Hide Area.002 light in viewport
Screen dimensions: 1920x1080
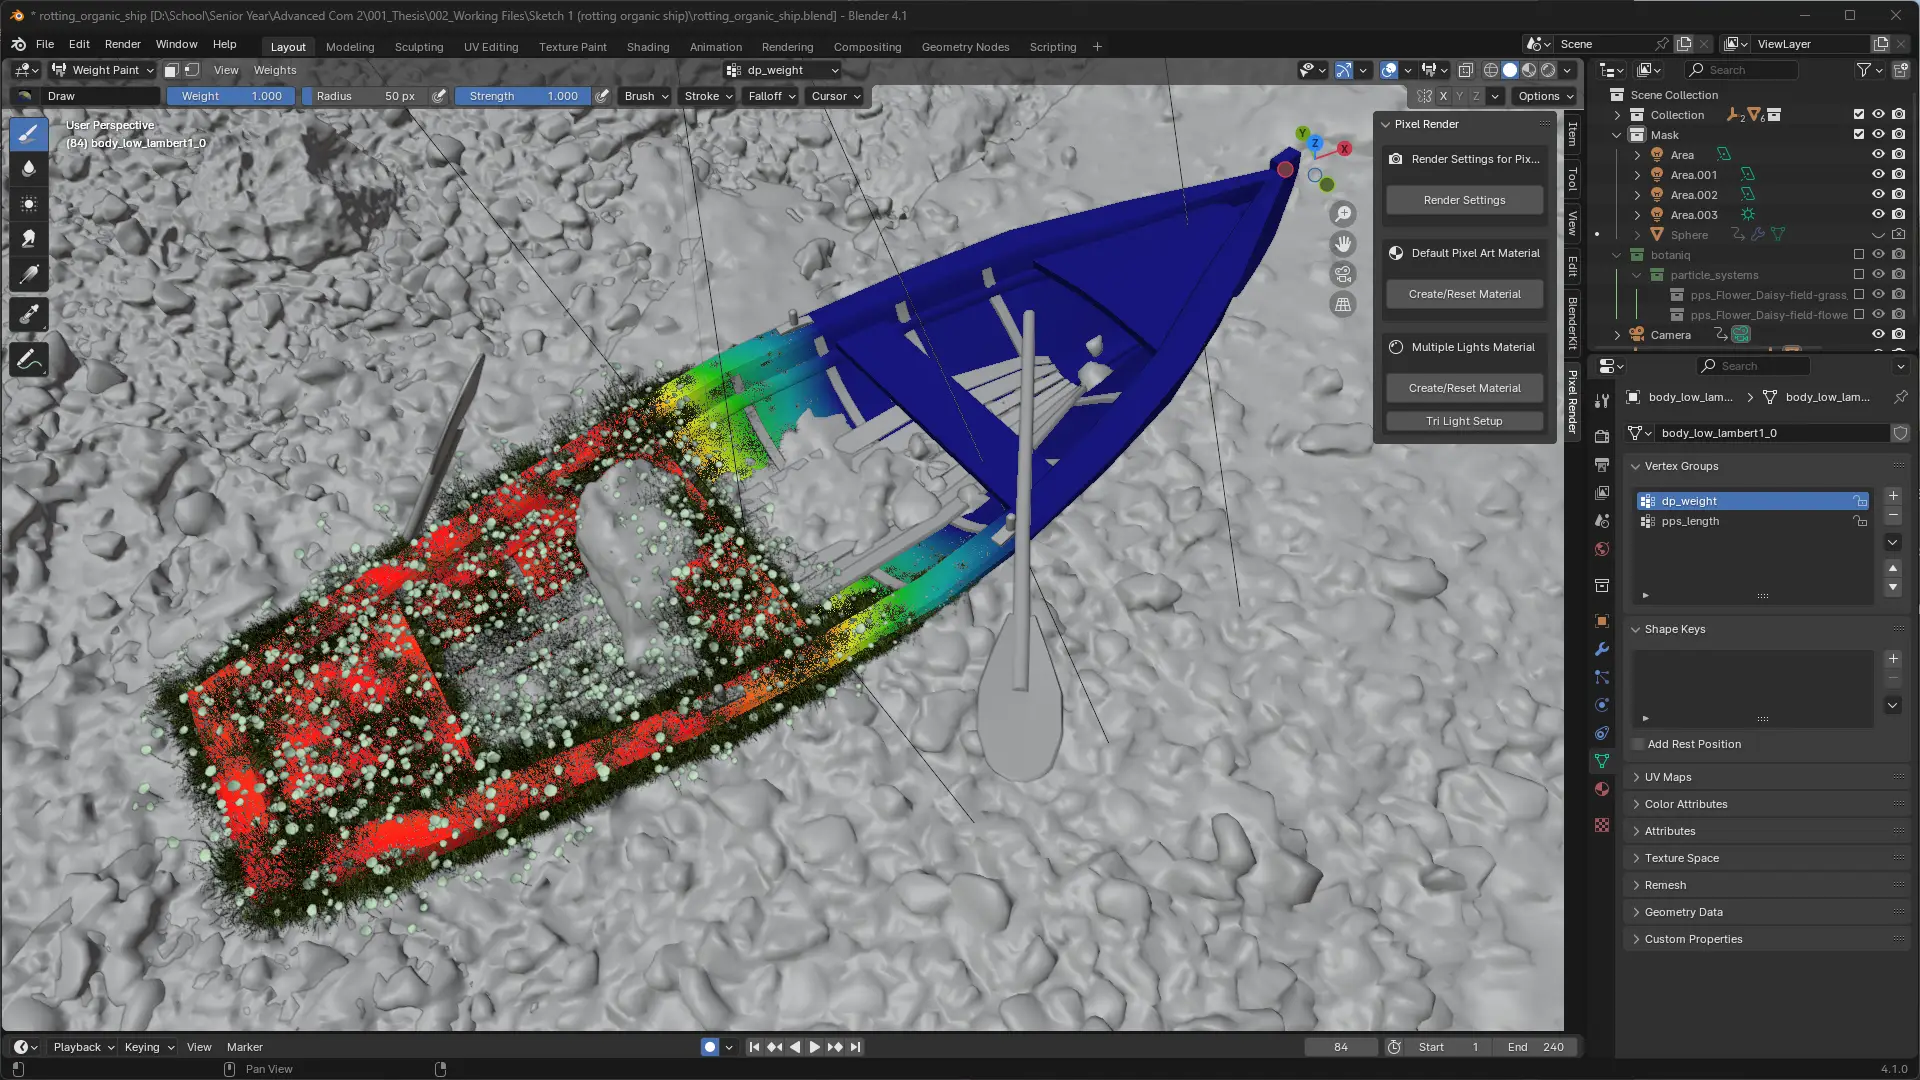pyautogui.click(x=1878, y=194)
